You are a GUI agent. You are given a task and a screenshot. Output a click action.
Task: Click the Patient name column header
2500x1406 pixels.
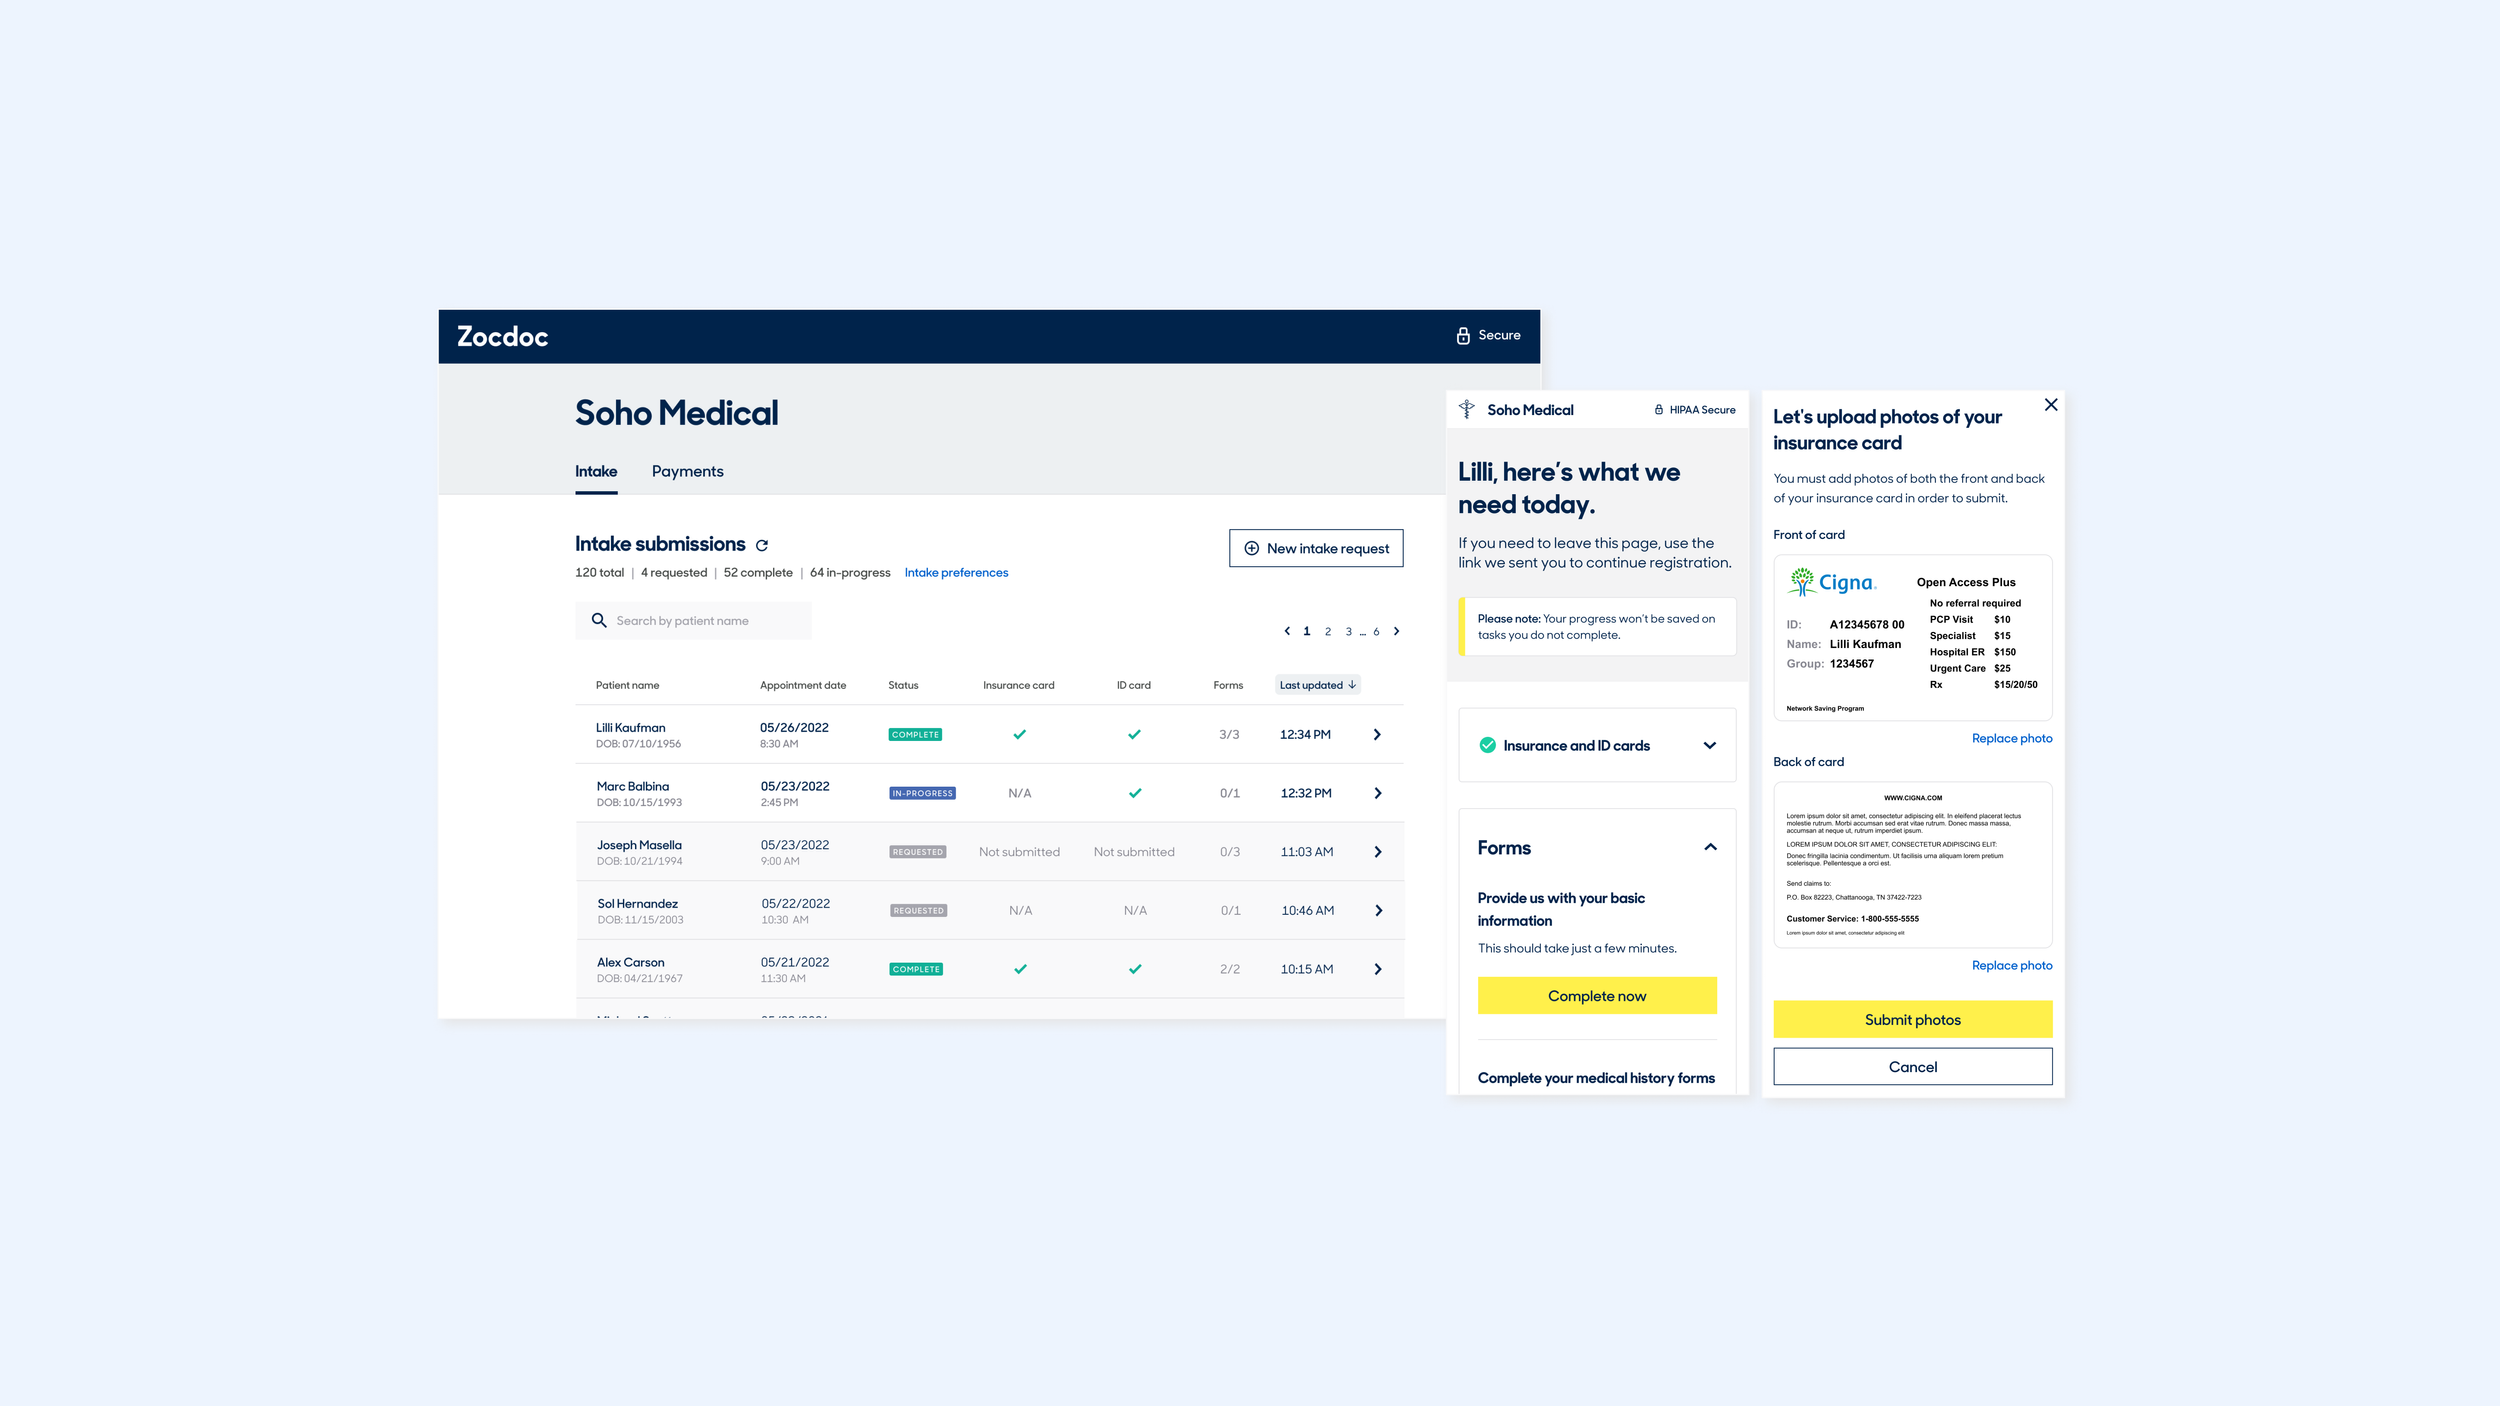pyautogui.click(x=627, y=685)
